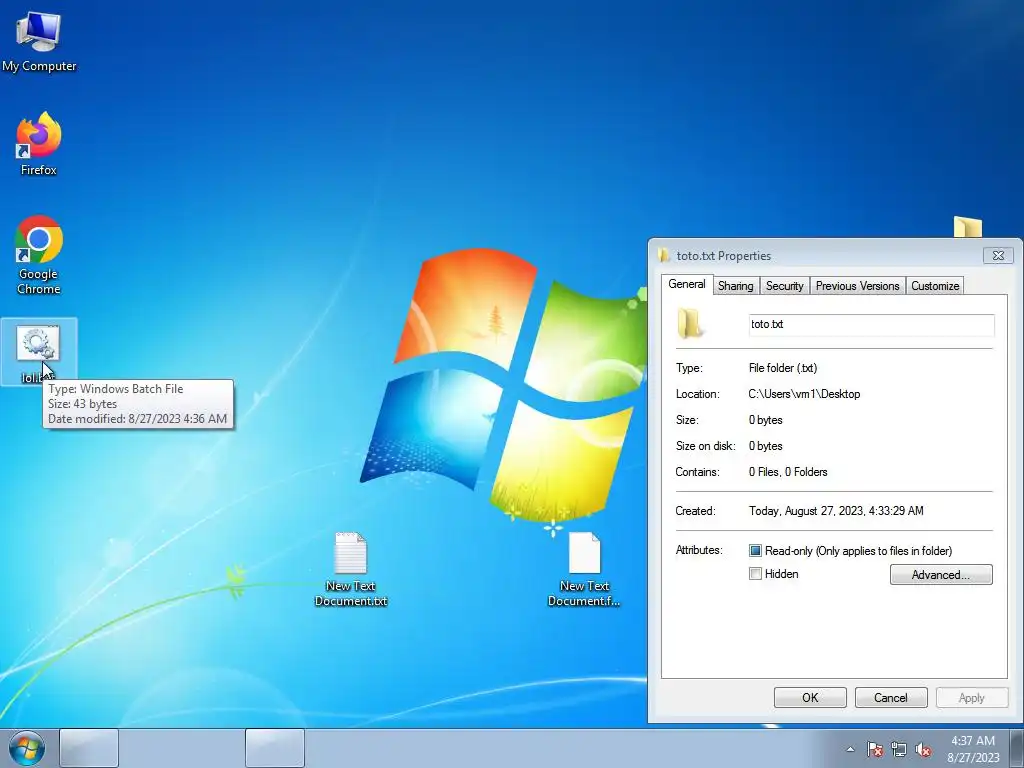Open the Advanced... attributes dialog
The width and height of the screenshot is (1024, 768).
(x=940, y=575)
